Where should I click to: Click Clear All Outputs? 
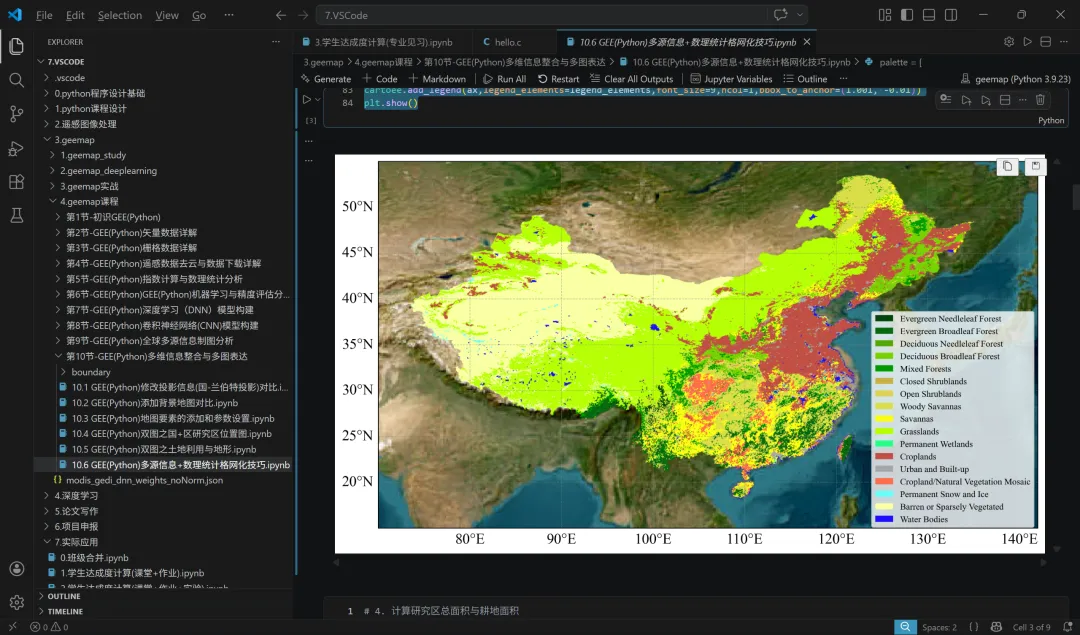pos(632,79)
